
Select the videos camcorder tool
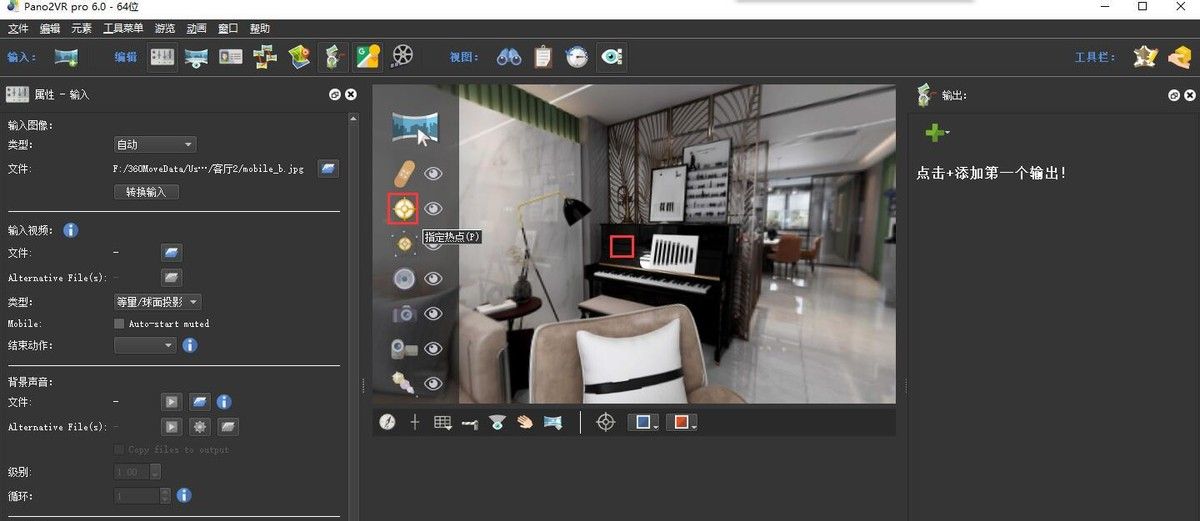pyautogui.click(x=404, y=348)
